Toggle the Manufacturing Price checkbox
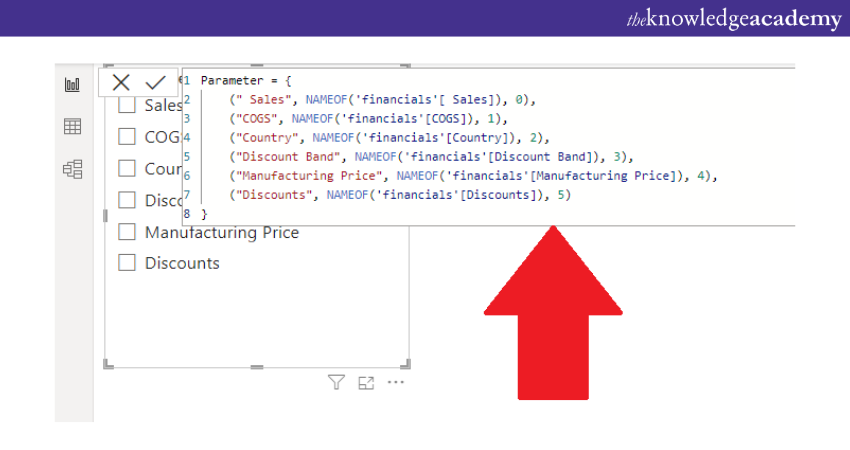Viewport: 850px width, 450px height. click(x=127, y=232)
